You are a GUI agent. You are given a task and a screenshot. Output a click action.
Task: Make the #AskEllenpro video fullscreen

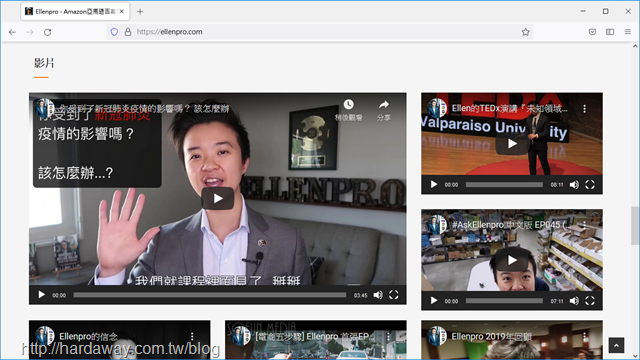click(590, 301)
